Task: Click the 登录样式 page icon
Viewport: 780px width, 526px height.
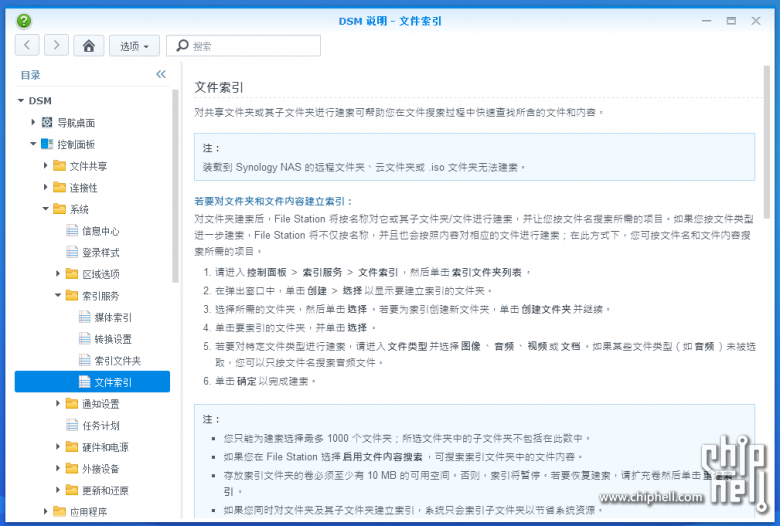Action: tap(72, 252)
